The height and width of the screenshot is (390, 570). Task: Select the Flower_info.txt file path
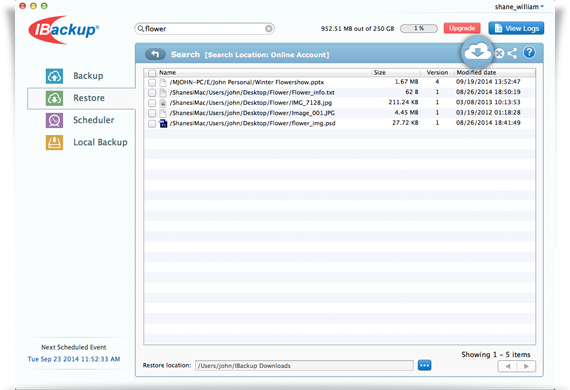pyautogui.click(x=252, y=93)
